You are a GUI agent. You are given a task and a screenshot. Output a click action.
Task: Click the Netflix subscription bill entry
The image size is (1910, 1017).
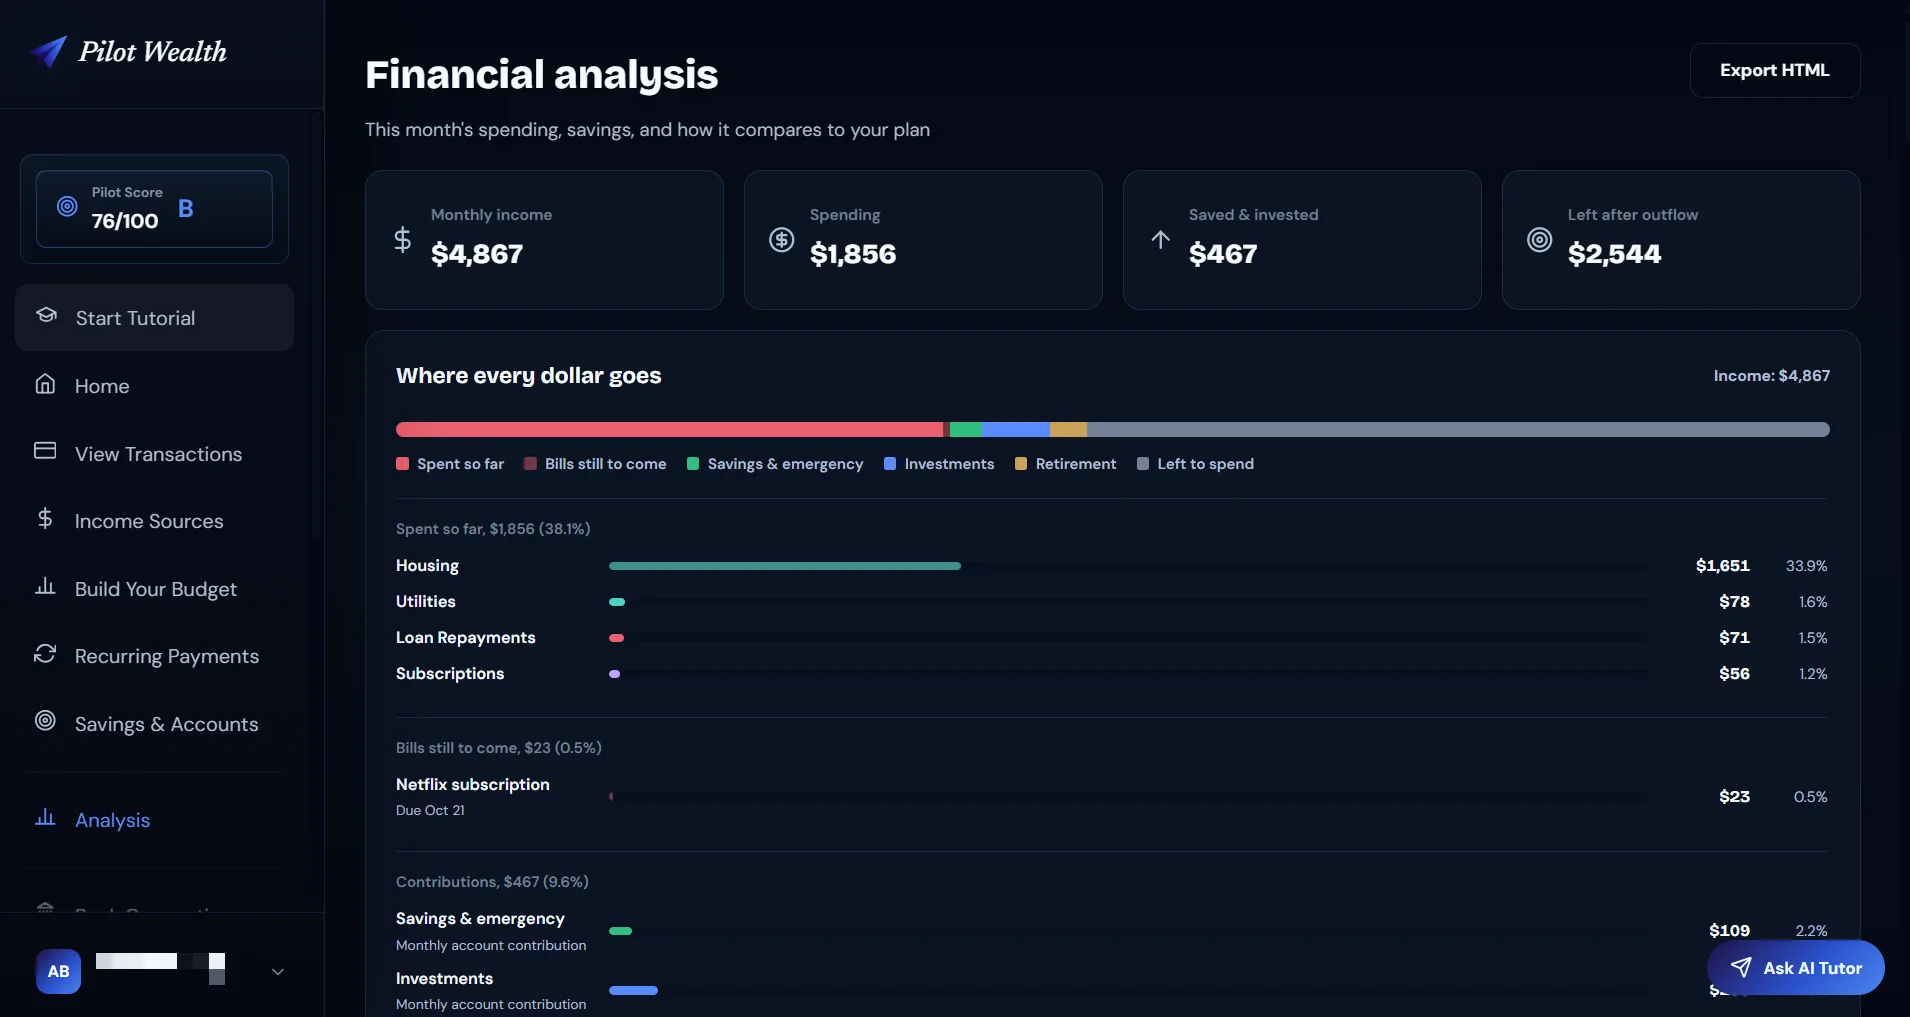pyautogui.click(x=473, y=785)
